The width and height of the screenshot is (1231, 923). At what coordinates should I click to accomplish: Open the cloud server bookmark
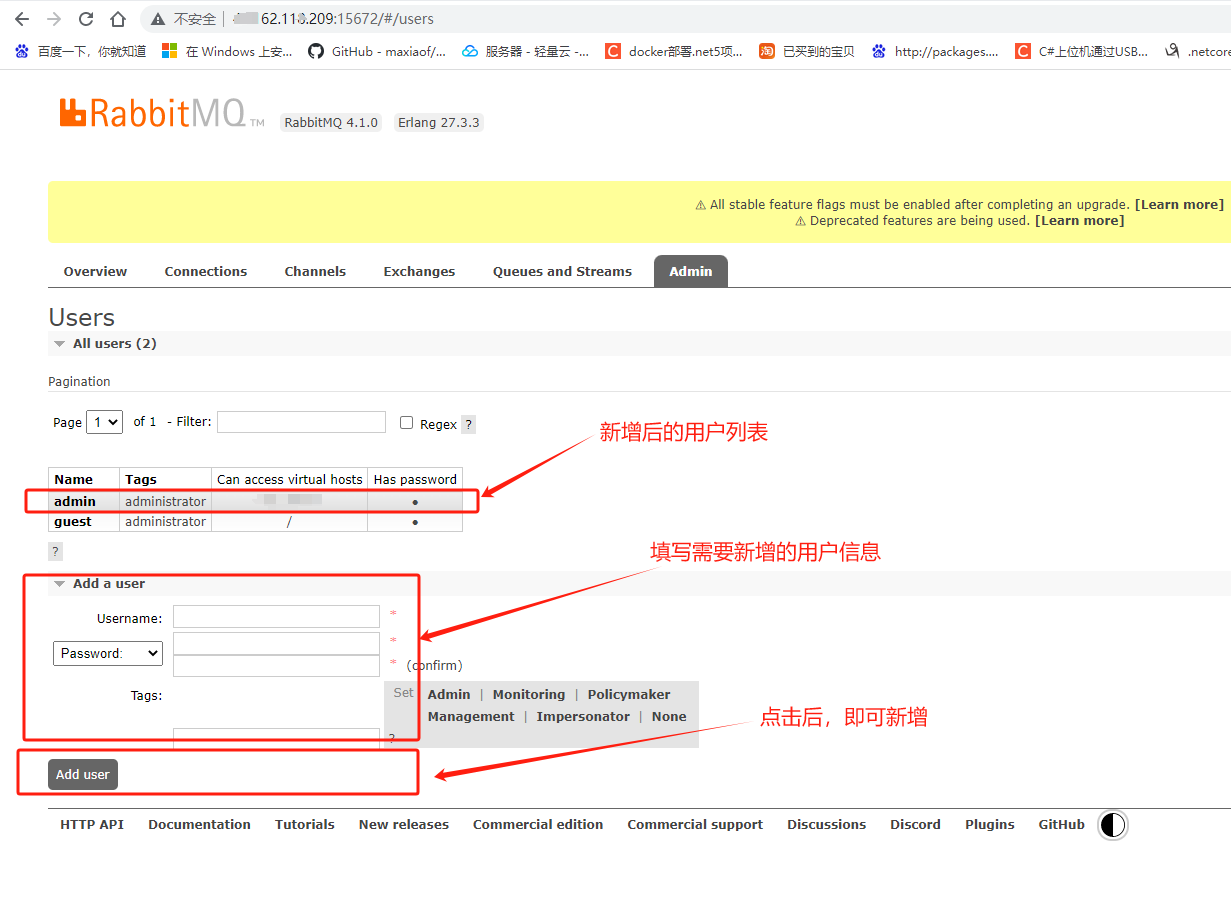pos(526,51)
